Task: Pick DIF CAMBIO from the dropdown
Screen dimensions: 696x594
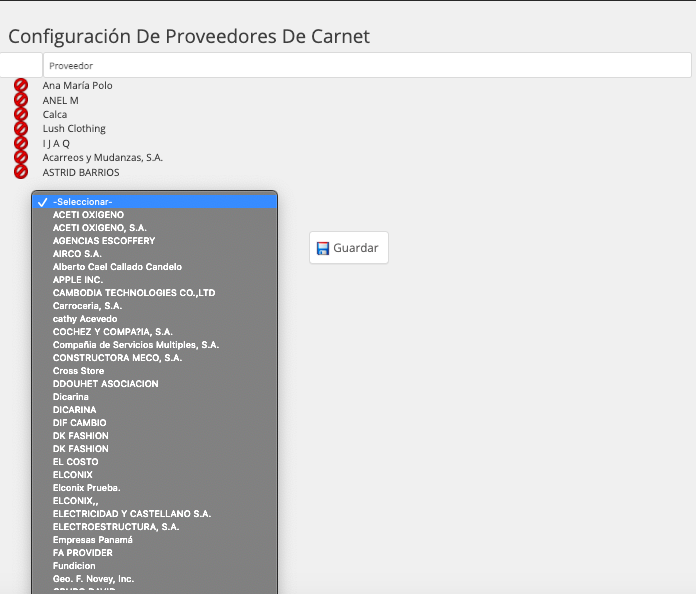Action: pyautogui.click(x=154, y=423)
